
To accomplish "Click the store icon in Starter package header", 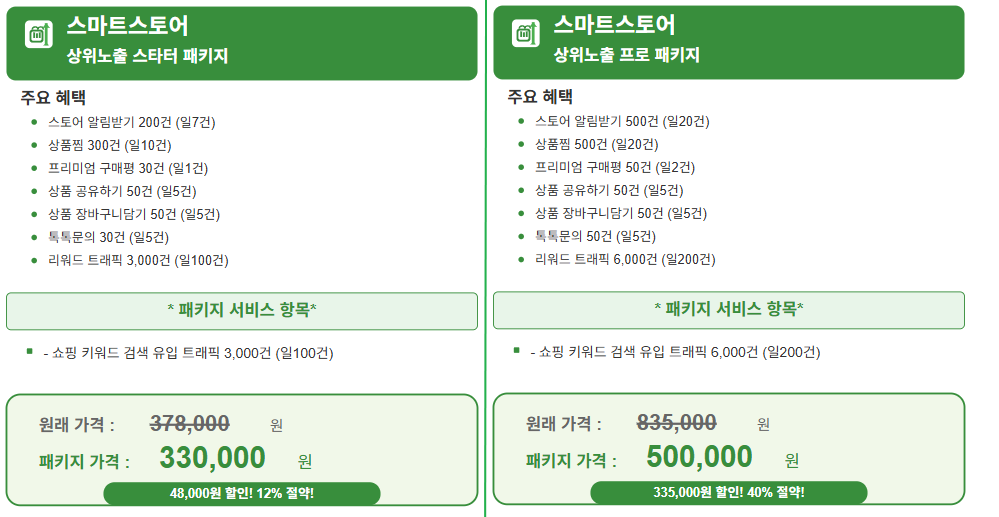I will (x=38, y=34).
